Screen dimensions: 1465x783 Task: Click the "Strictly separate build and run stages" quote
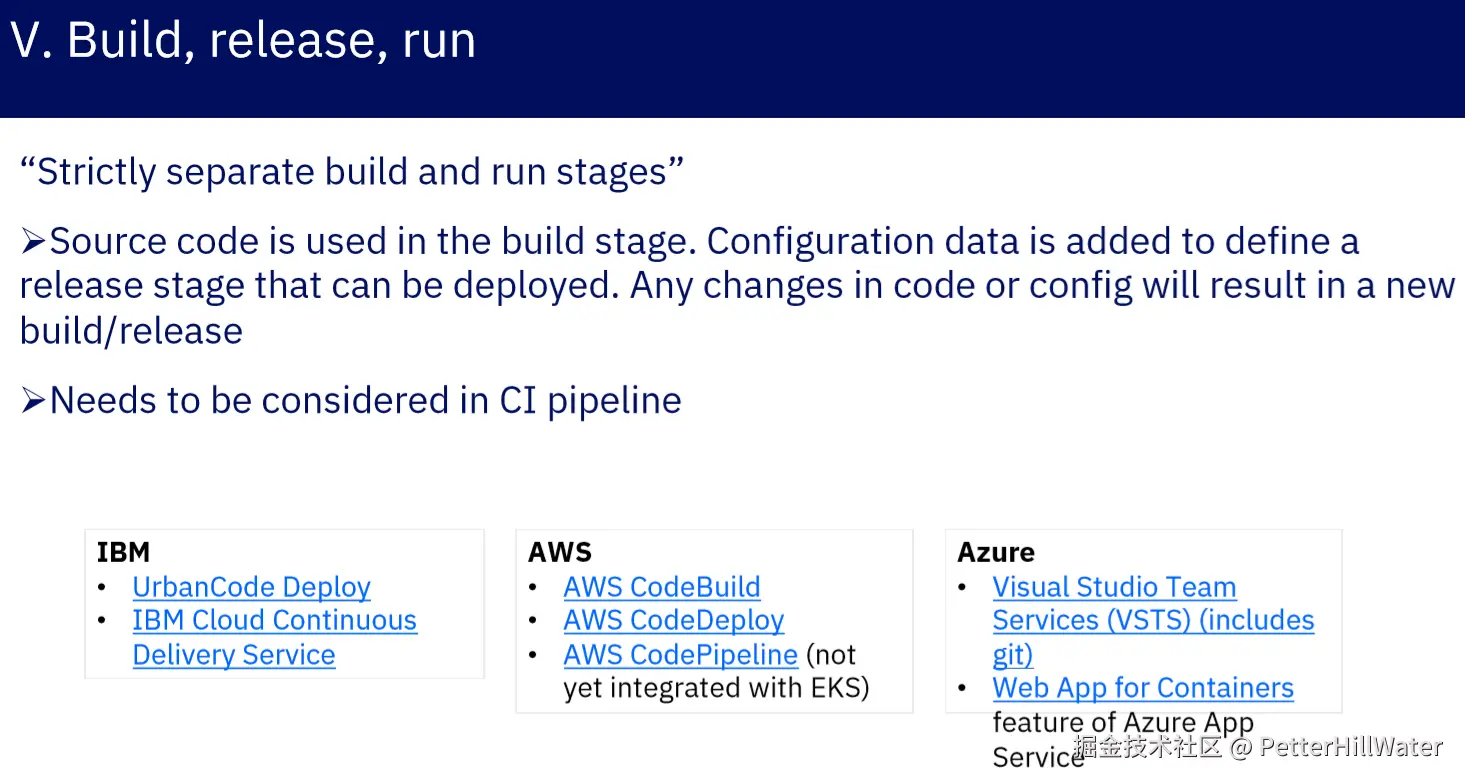pos(352,172)
